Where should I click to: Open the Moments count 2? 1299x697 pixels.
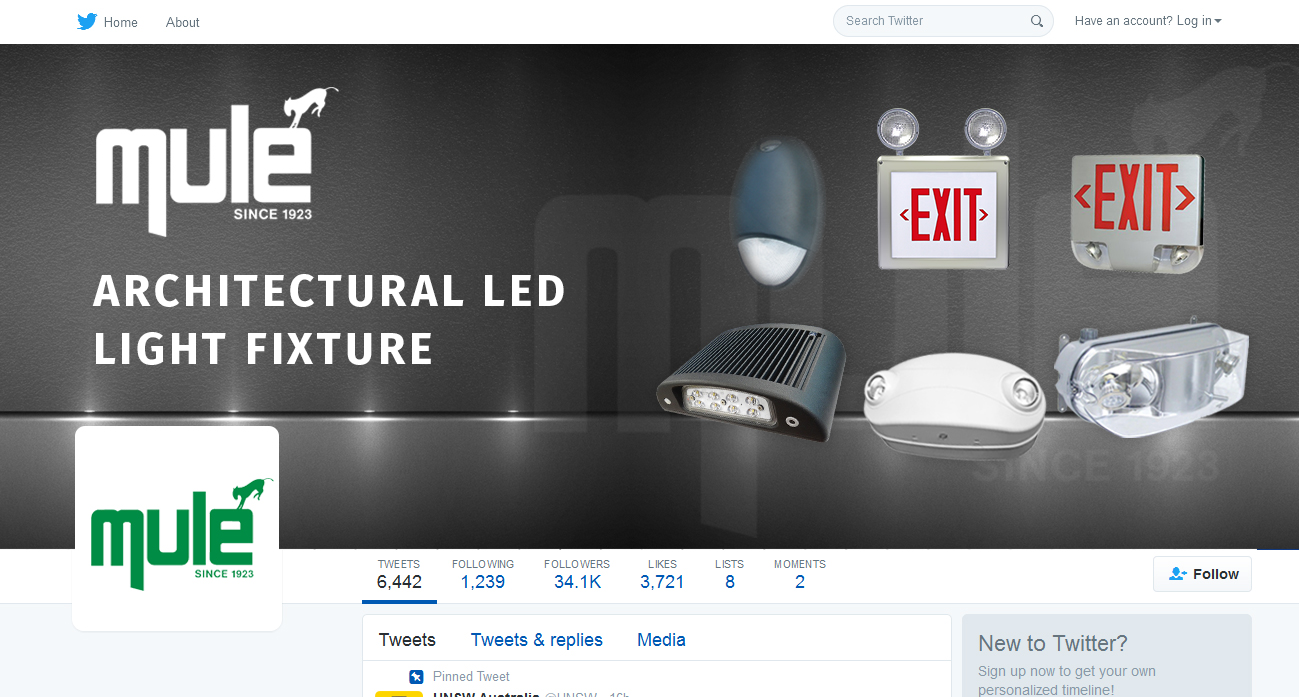(x=800, y=575)
